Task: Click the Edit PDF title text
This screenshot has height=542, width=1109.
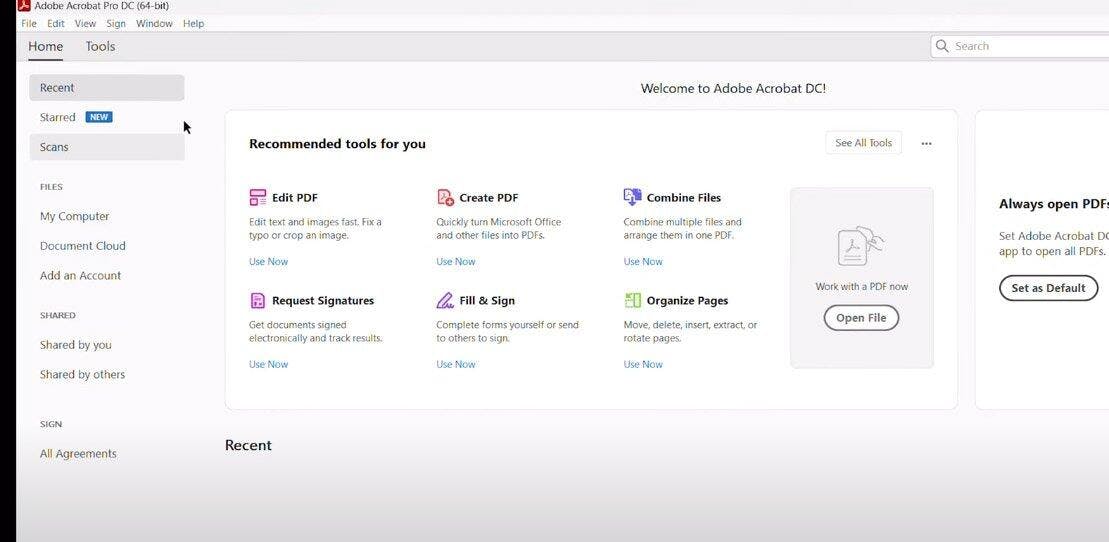Action: 295,198
